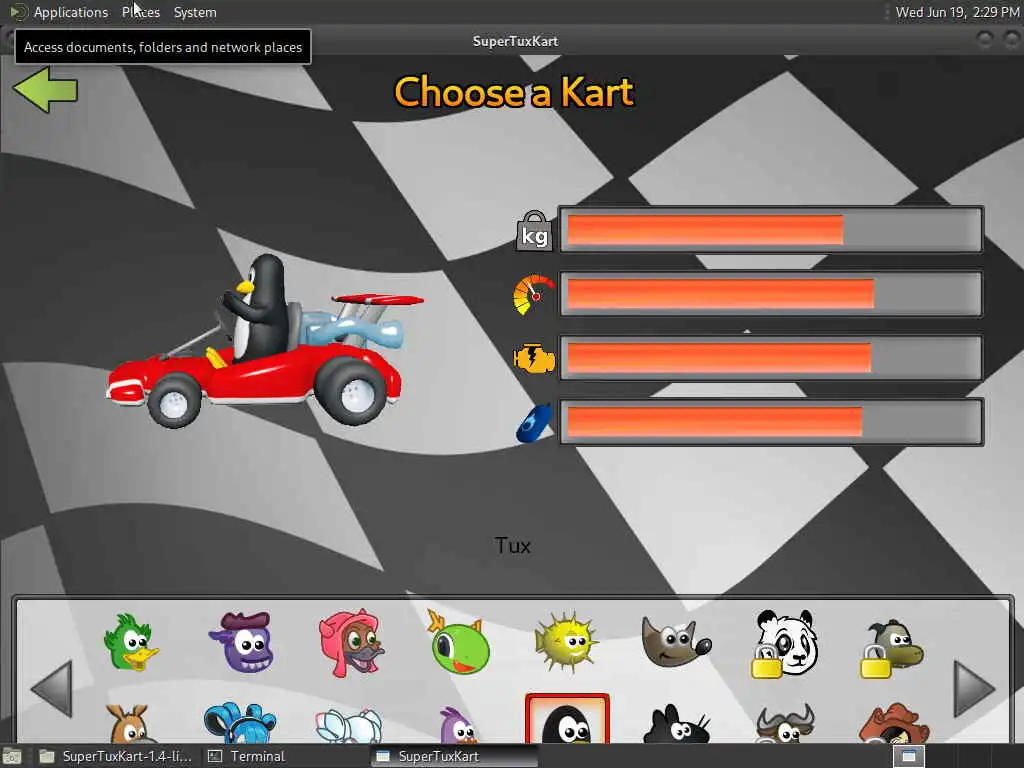Open the Applications menu
The image size is (1024, 768).
71,12
